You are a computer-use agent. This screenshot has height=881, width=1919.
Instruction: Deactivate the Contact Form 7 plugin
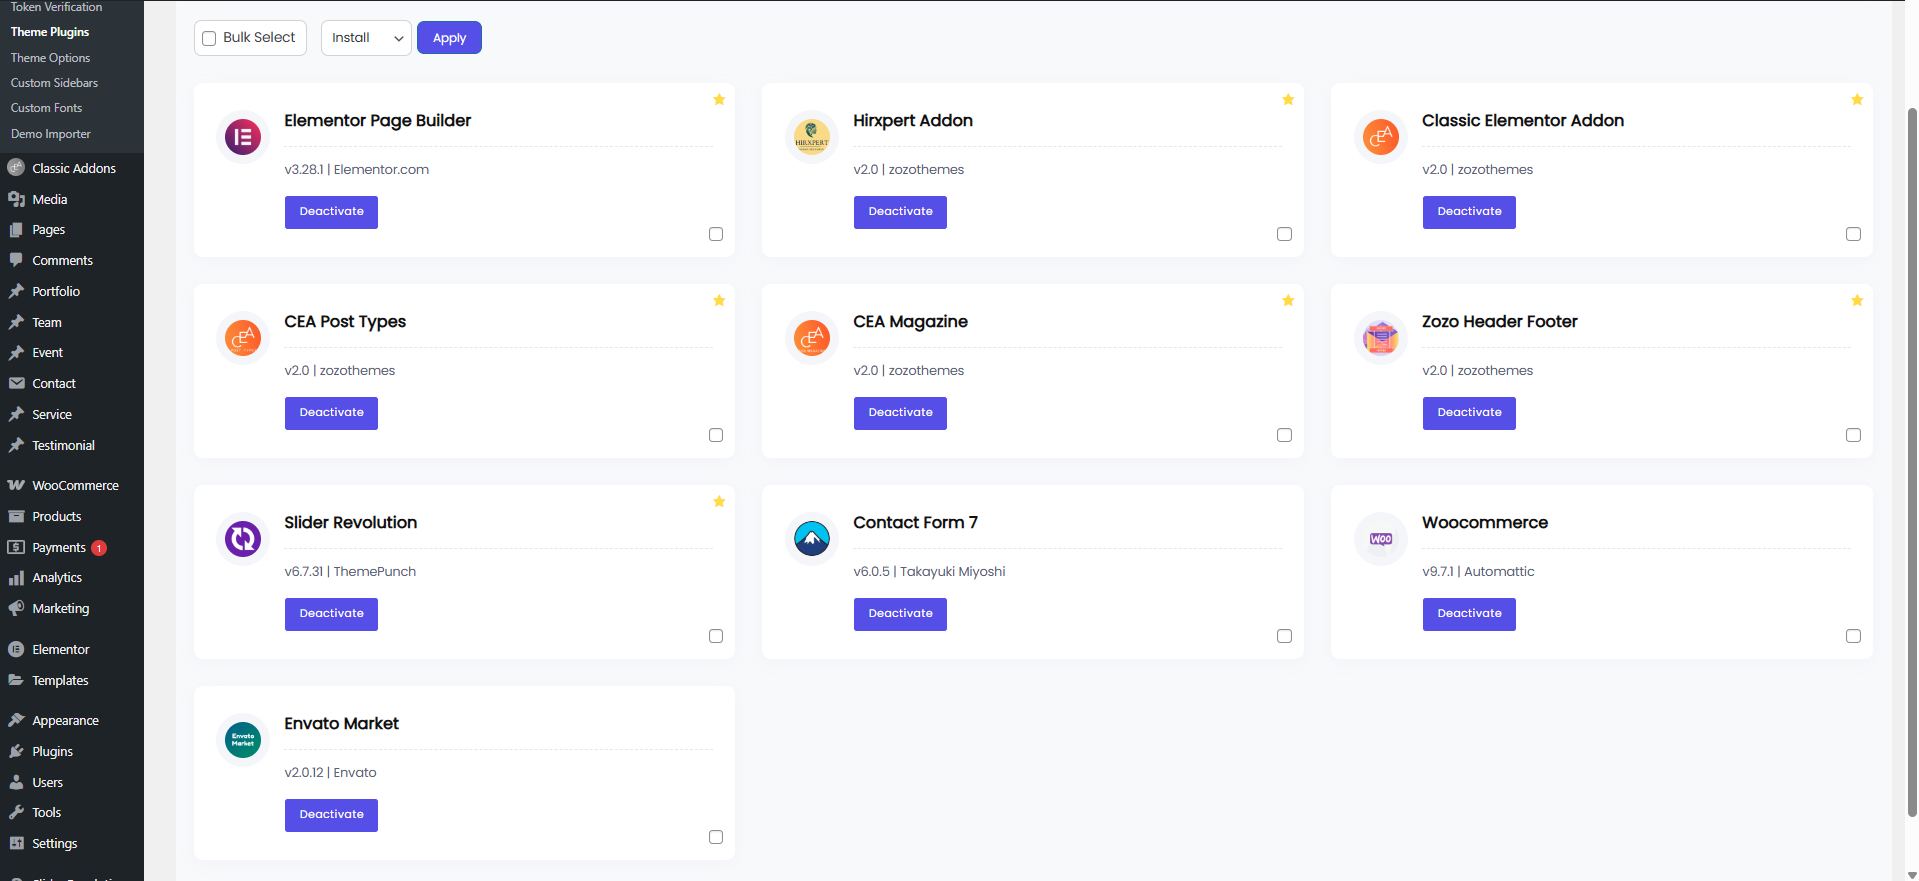click(900, 614)
